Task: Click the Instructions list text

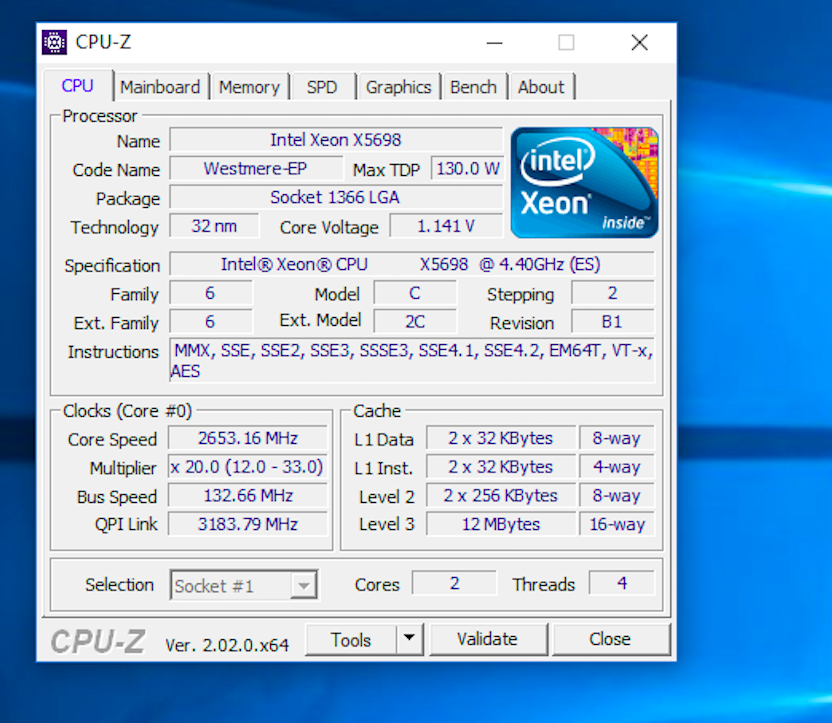Action: point(412,361)
